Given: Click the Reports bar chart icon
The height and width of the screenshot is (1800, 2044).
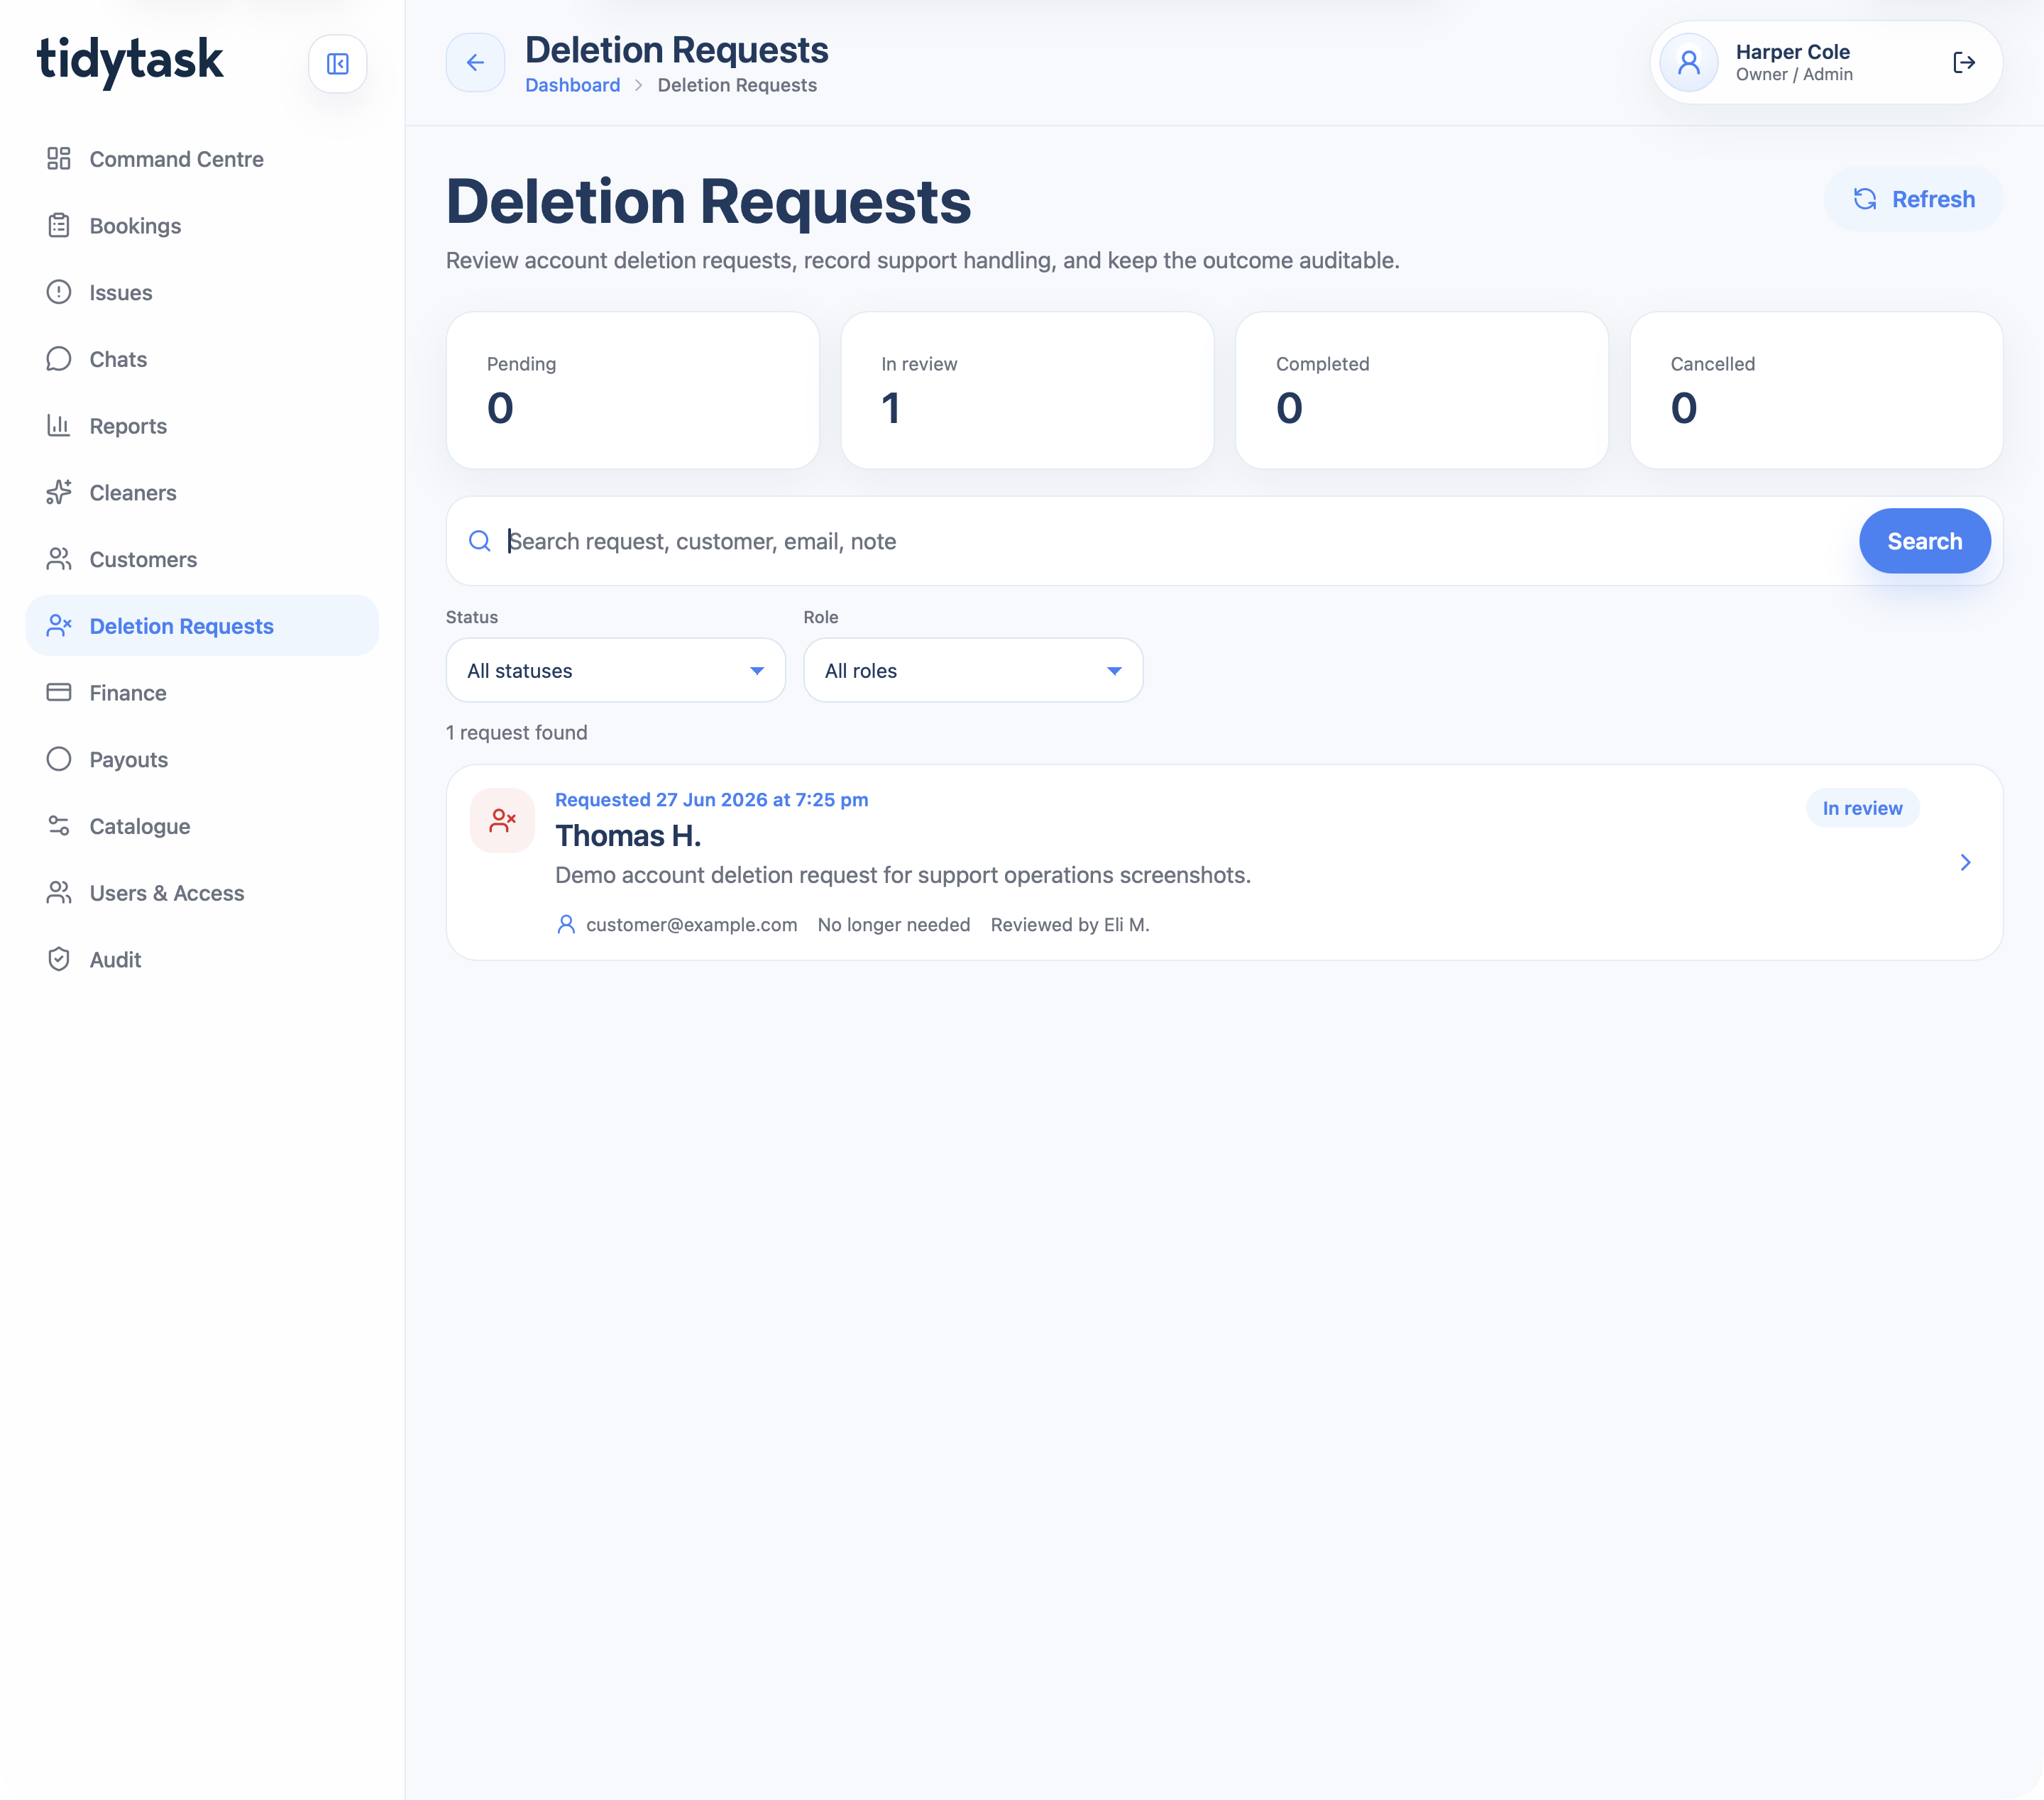Looking at the screenshot, I should tap(59, 426).
